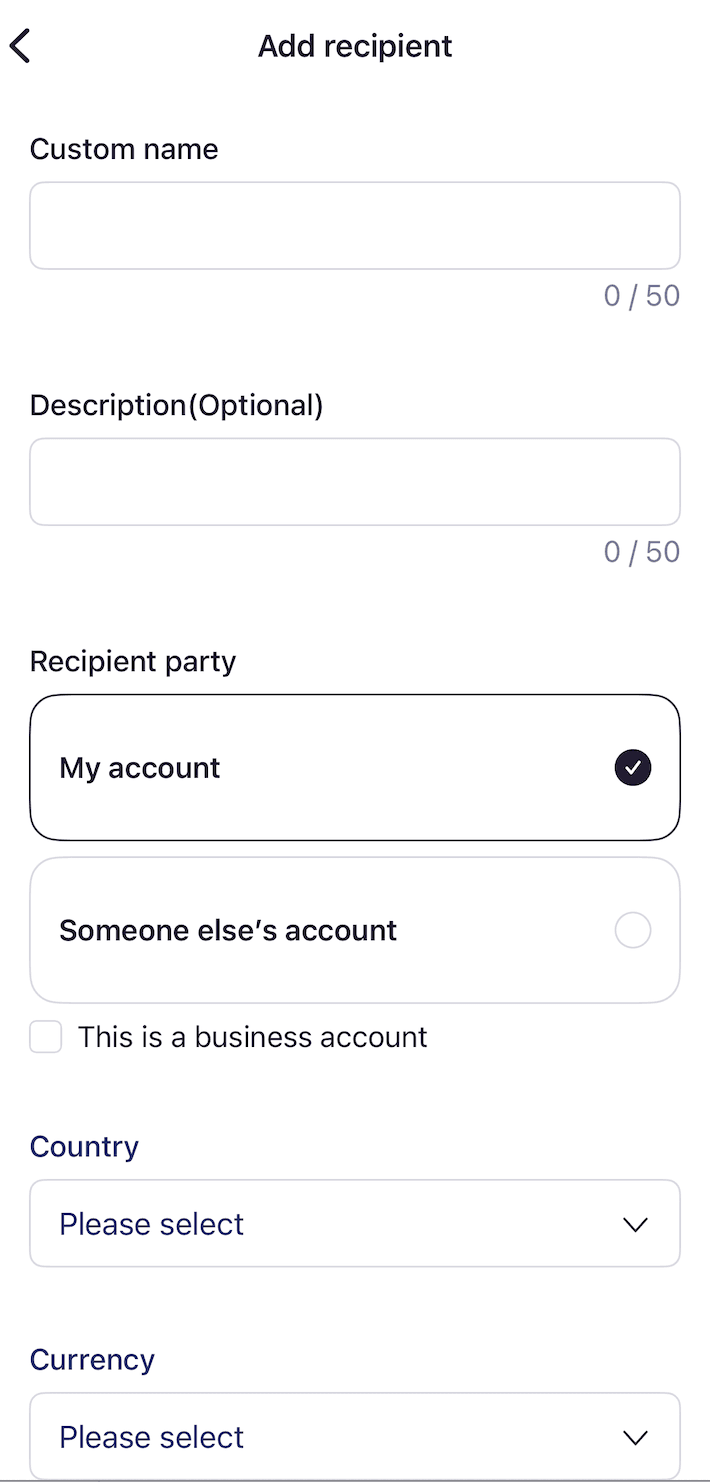Click the "This is a business account" label

tap(253, 1037)
